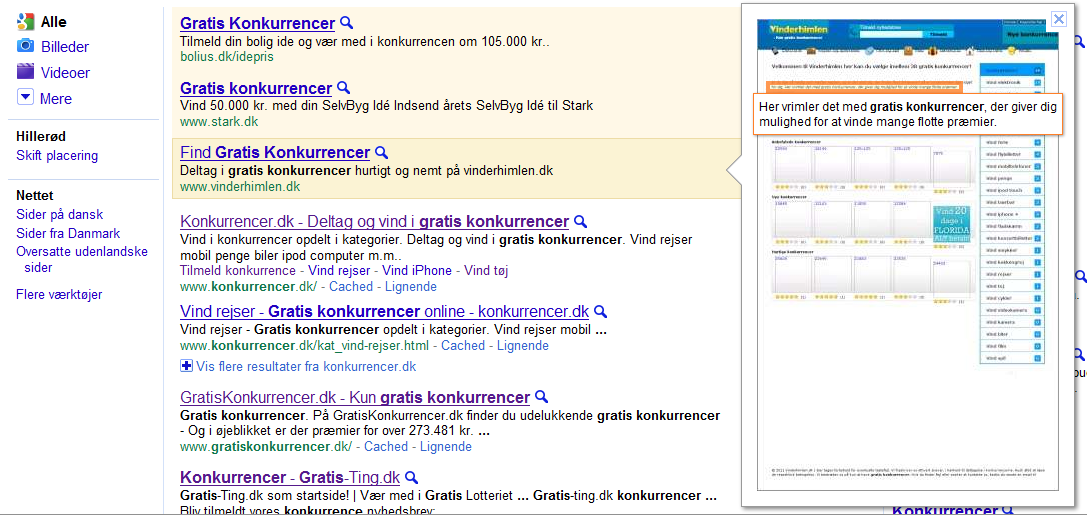Open the Mere categories menu

coord(55,98)
